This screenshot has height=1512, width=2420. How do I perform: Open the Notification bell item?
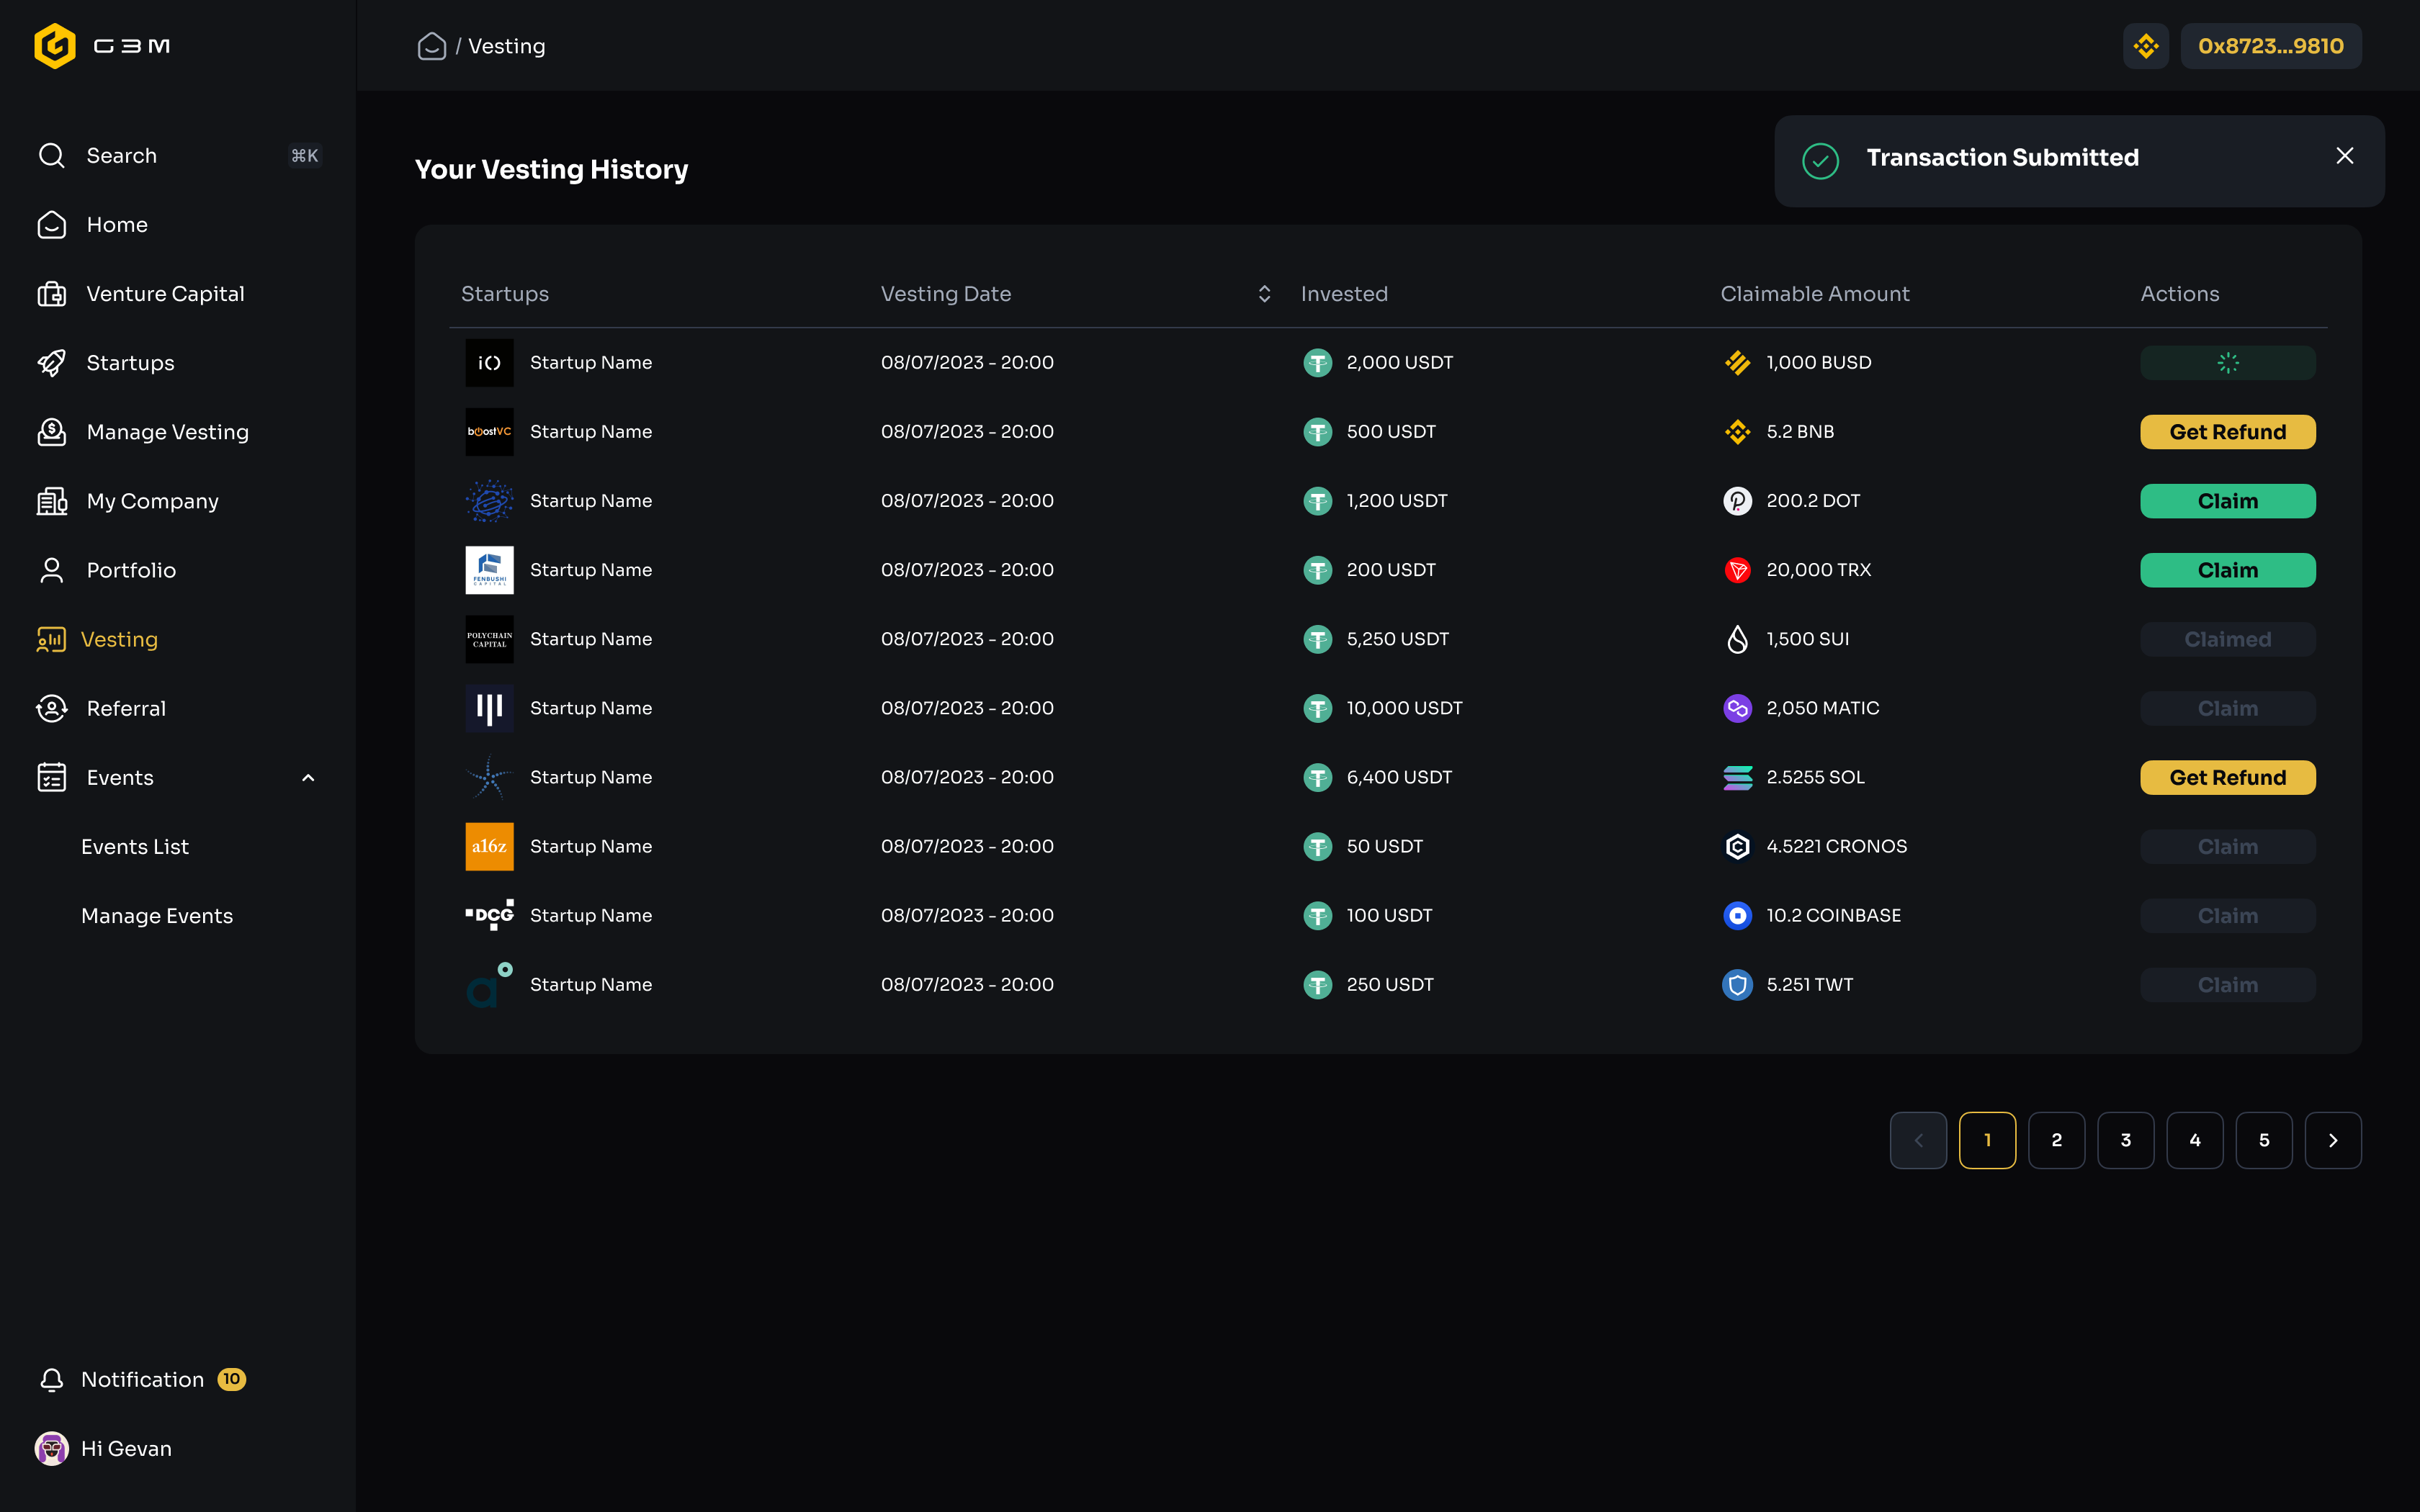click(x=142, y=1379)
